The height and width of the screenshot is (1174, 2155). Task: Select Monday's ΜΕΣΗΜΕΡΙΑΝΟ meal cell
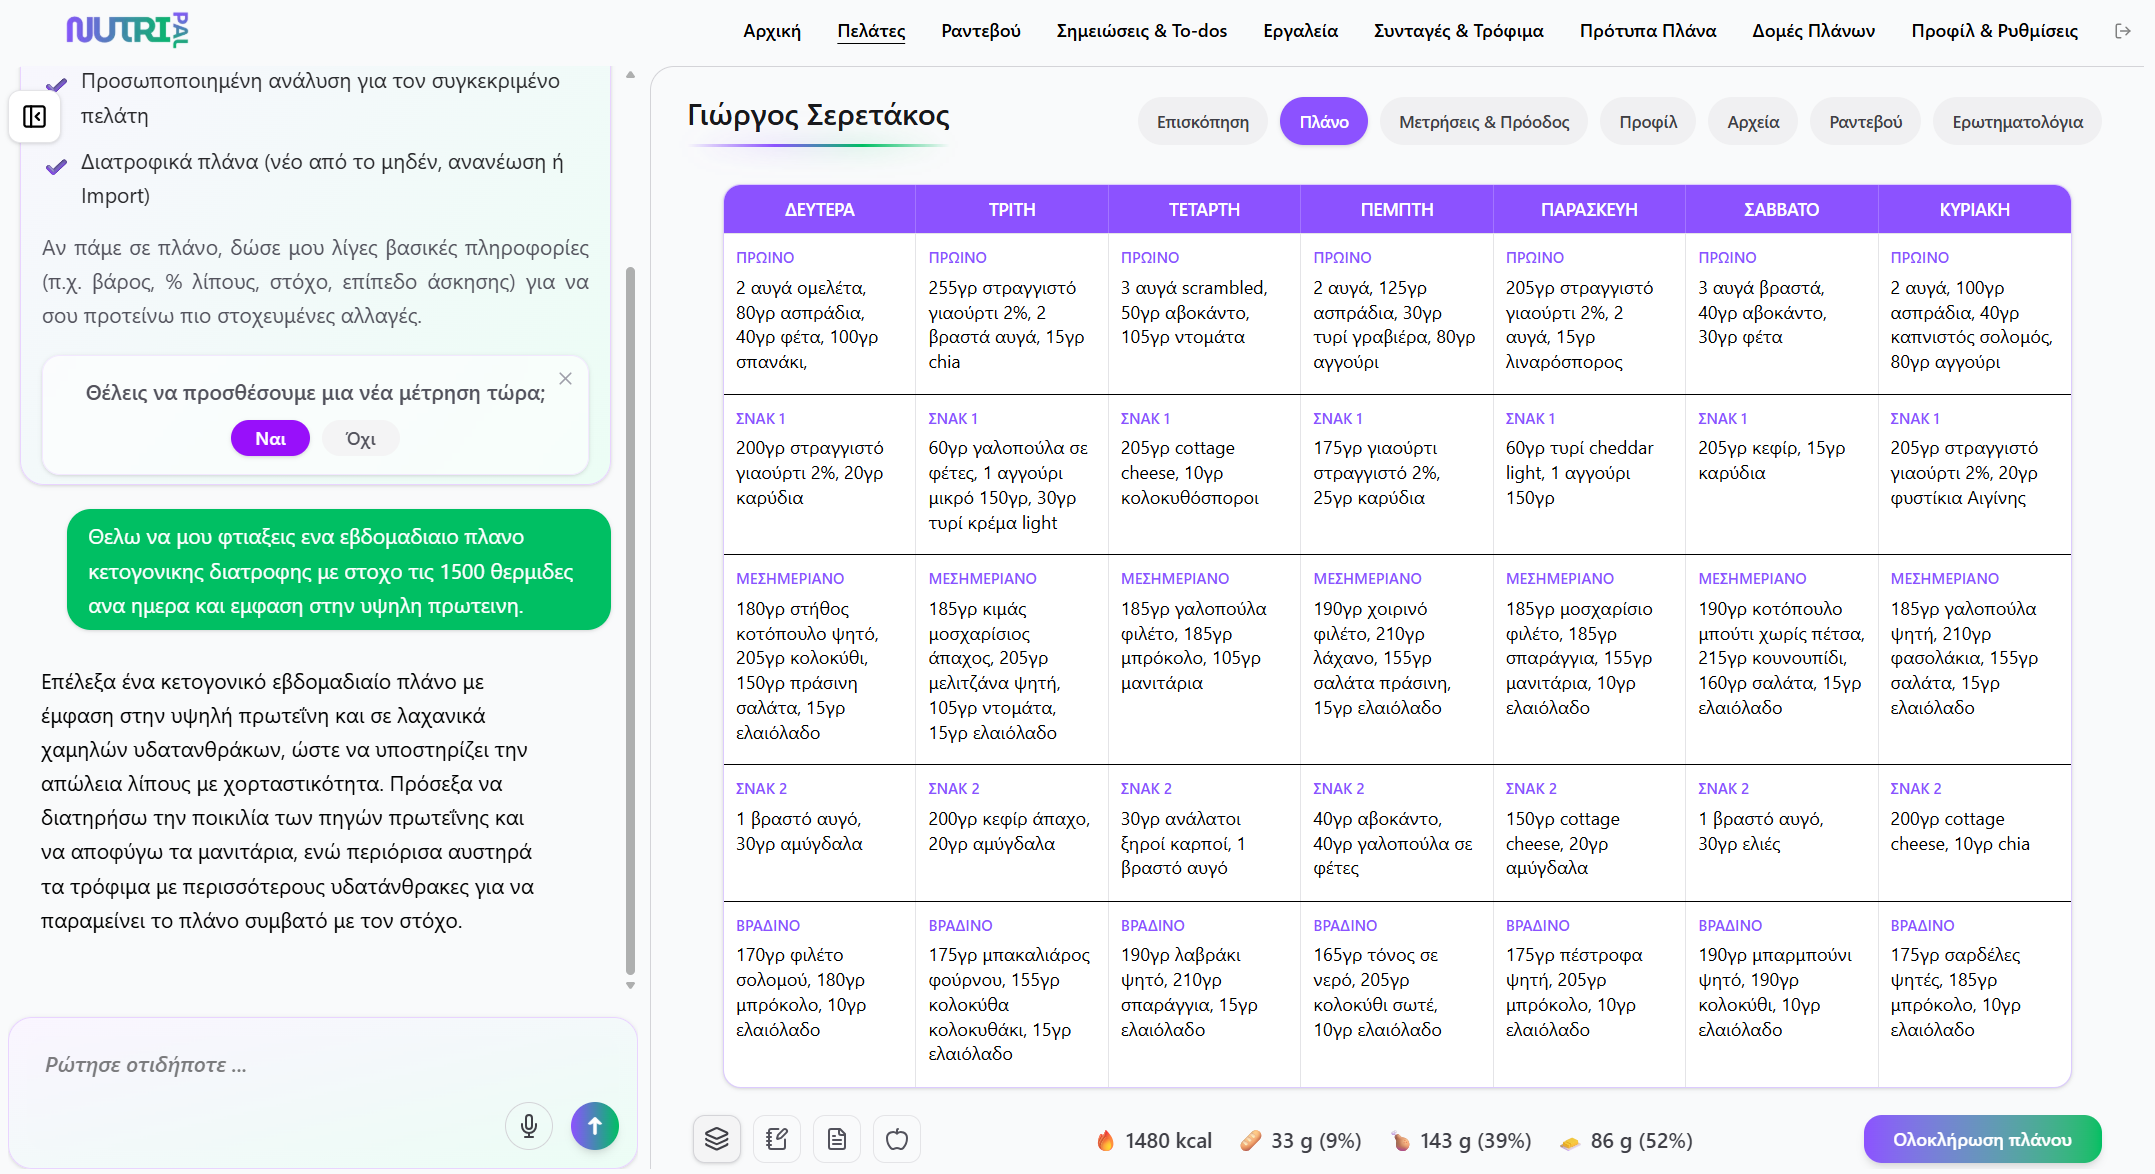[818, 658]
